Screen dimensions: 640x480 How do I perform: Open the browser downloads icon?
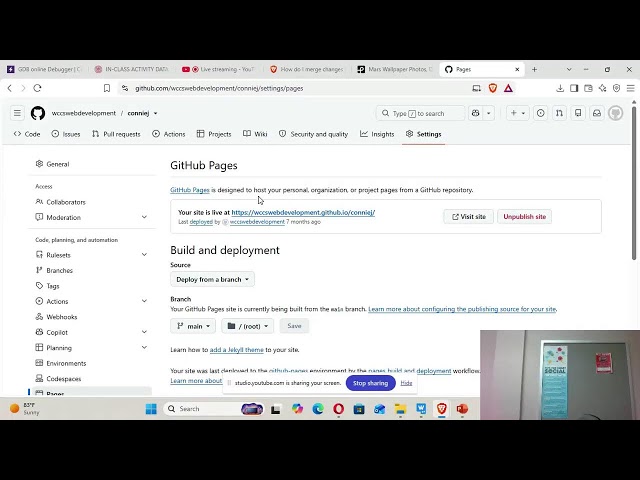coord(560,88)
